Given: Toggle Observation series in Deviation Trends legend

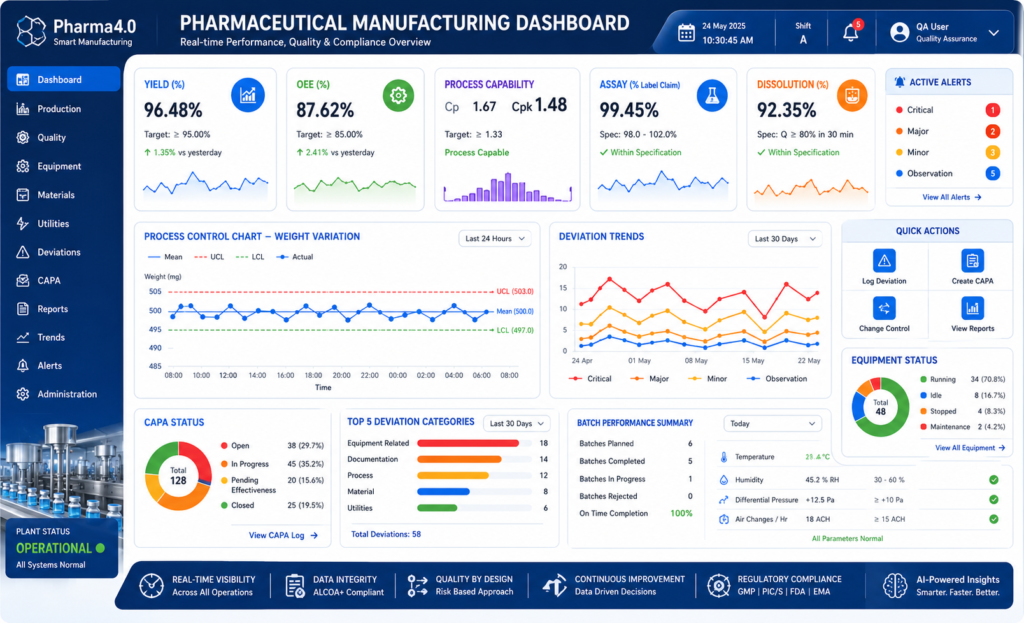Looking at the screenshot, I should pyautogui.click(x=777, y=379).
